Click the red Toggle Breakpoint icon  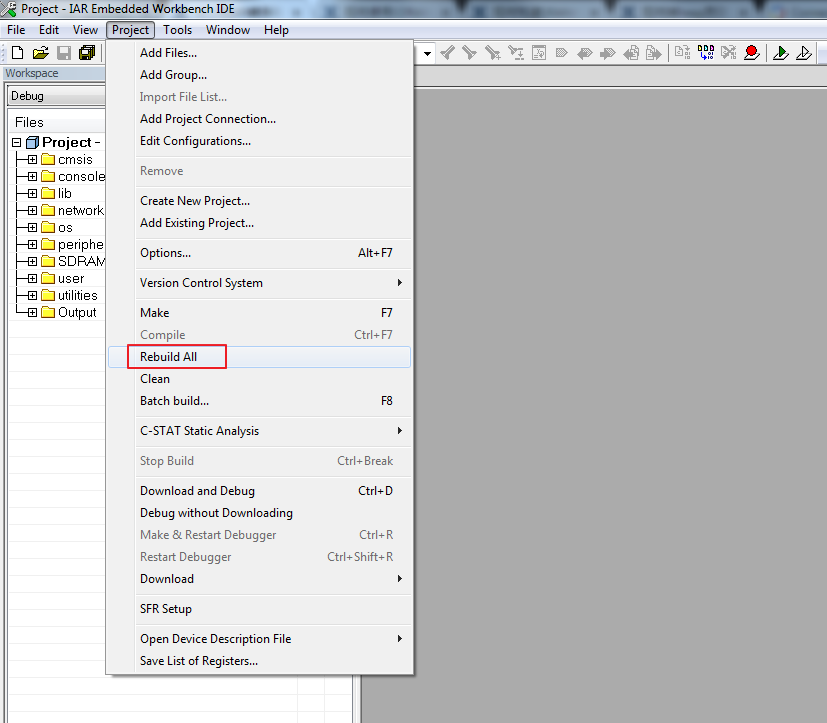click(x=752, y=53)
